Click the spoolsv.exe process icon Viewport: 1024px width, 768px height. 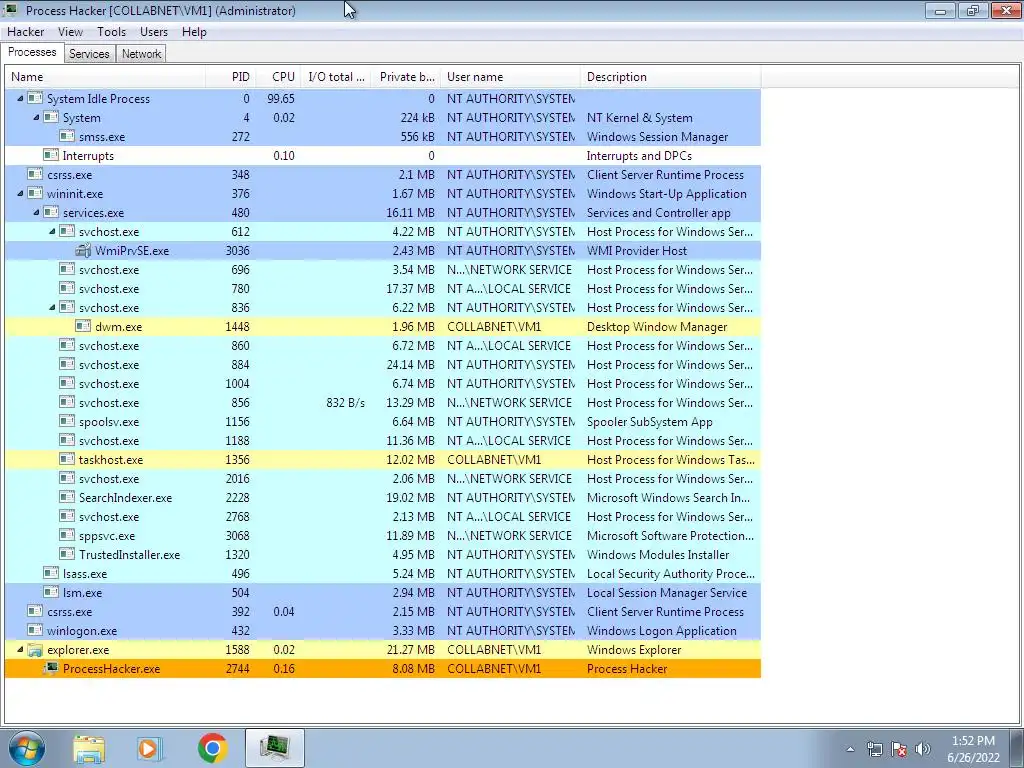67,421
